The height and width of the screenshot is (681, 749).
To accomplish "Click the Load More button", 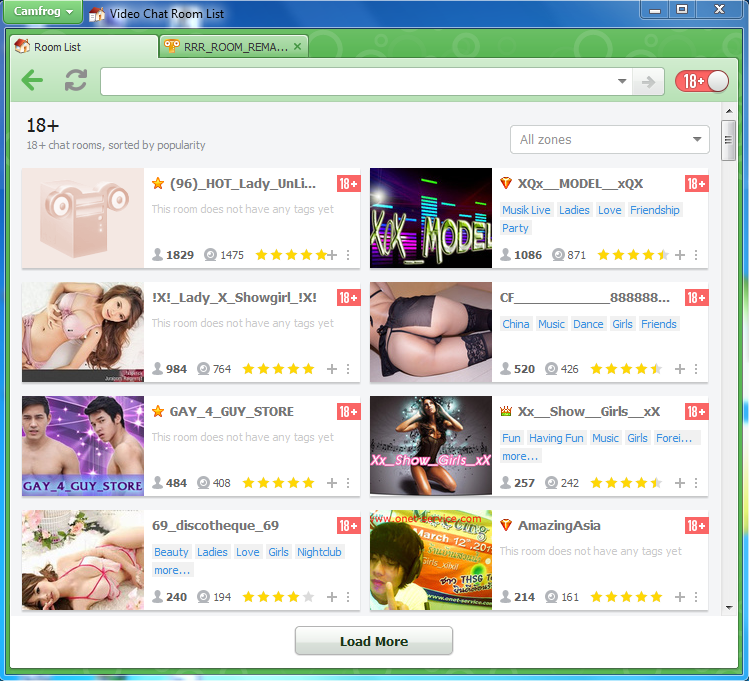I will point(374,641).
